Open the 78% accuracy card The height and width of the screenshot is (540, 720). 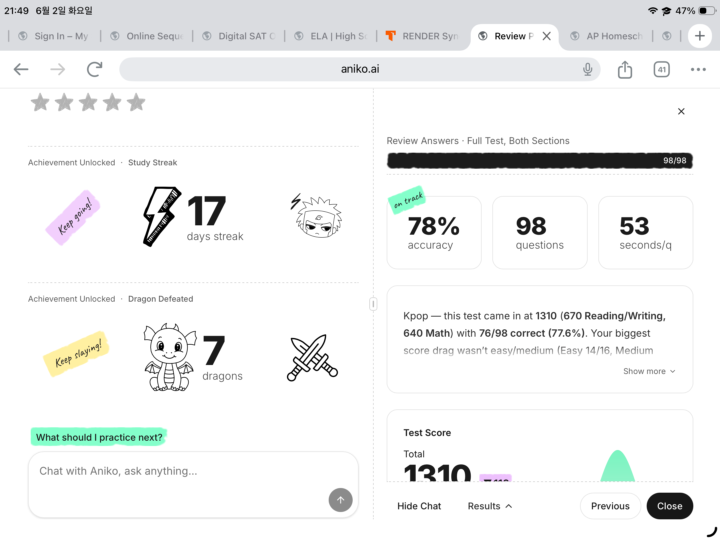coord(434,232)
